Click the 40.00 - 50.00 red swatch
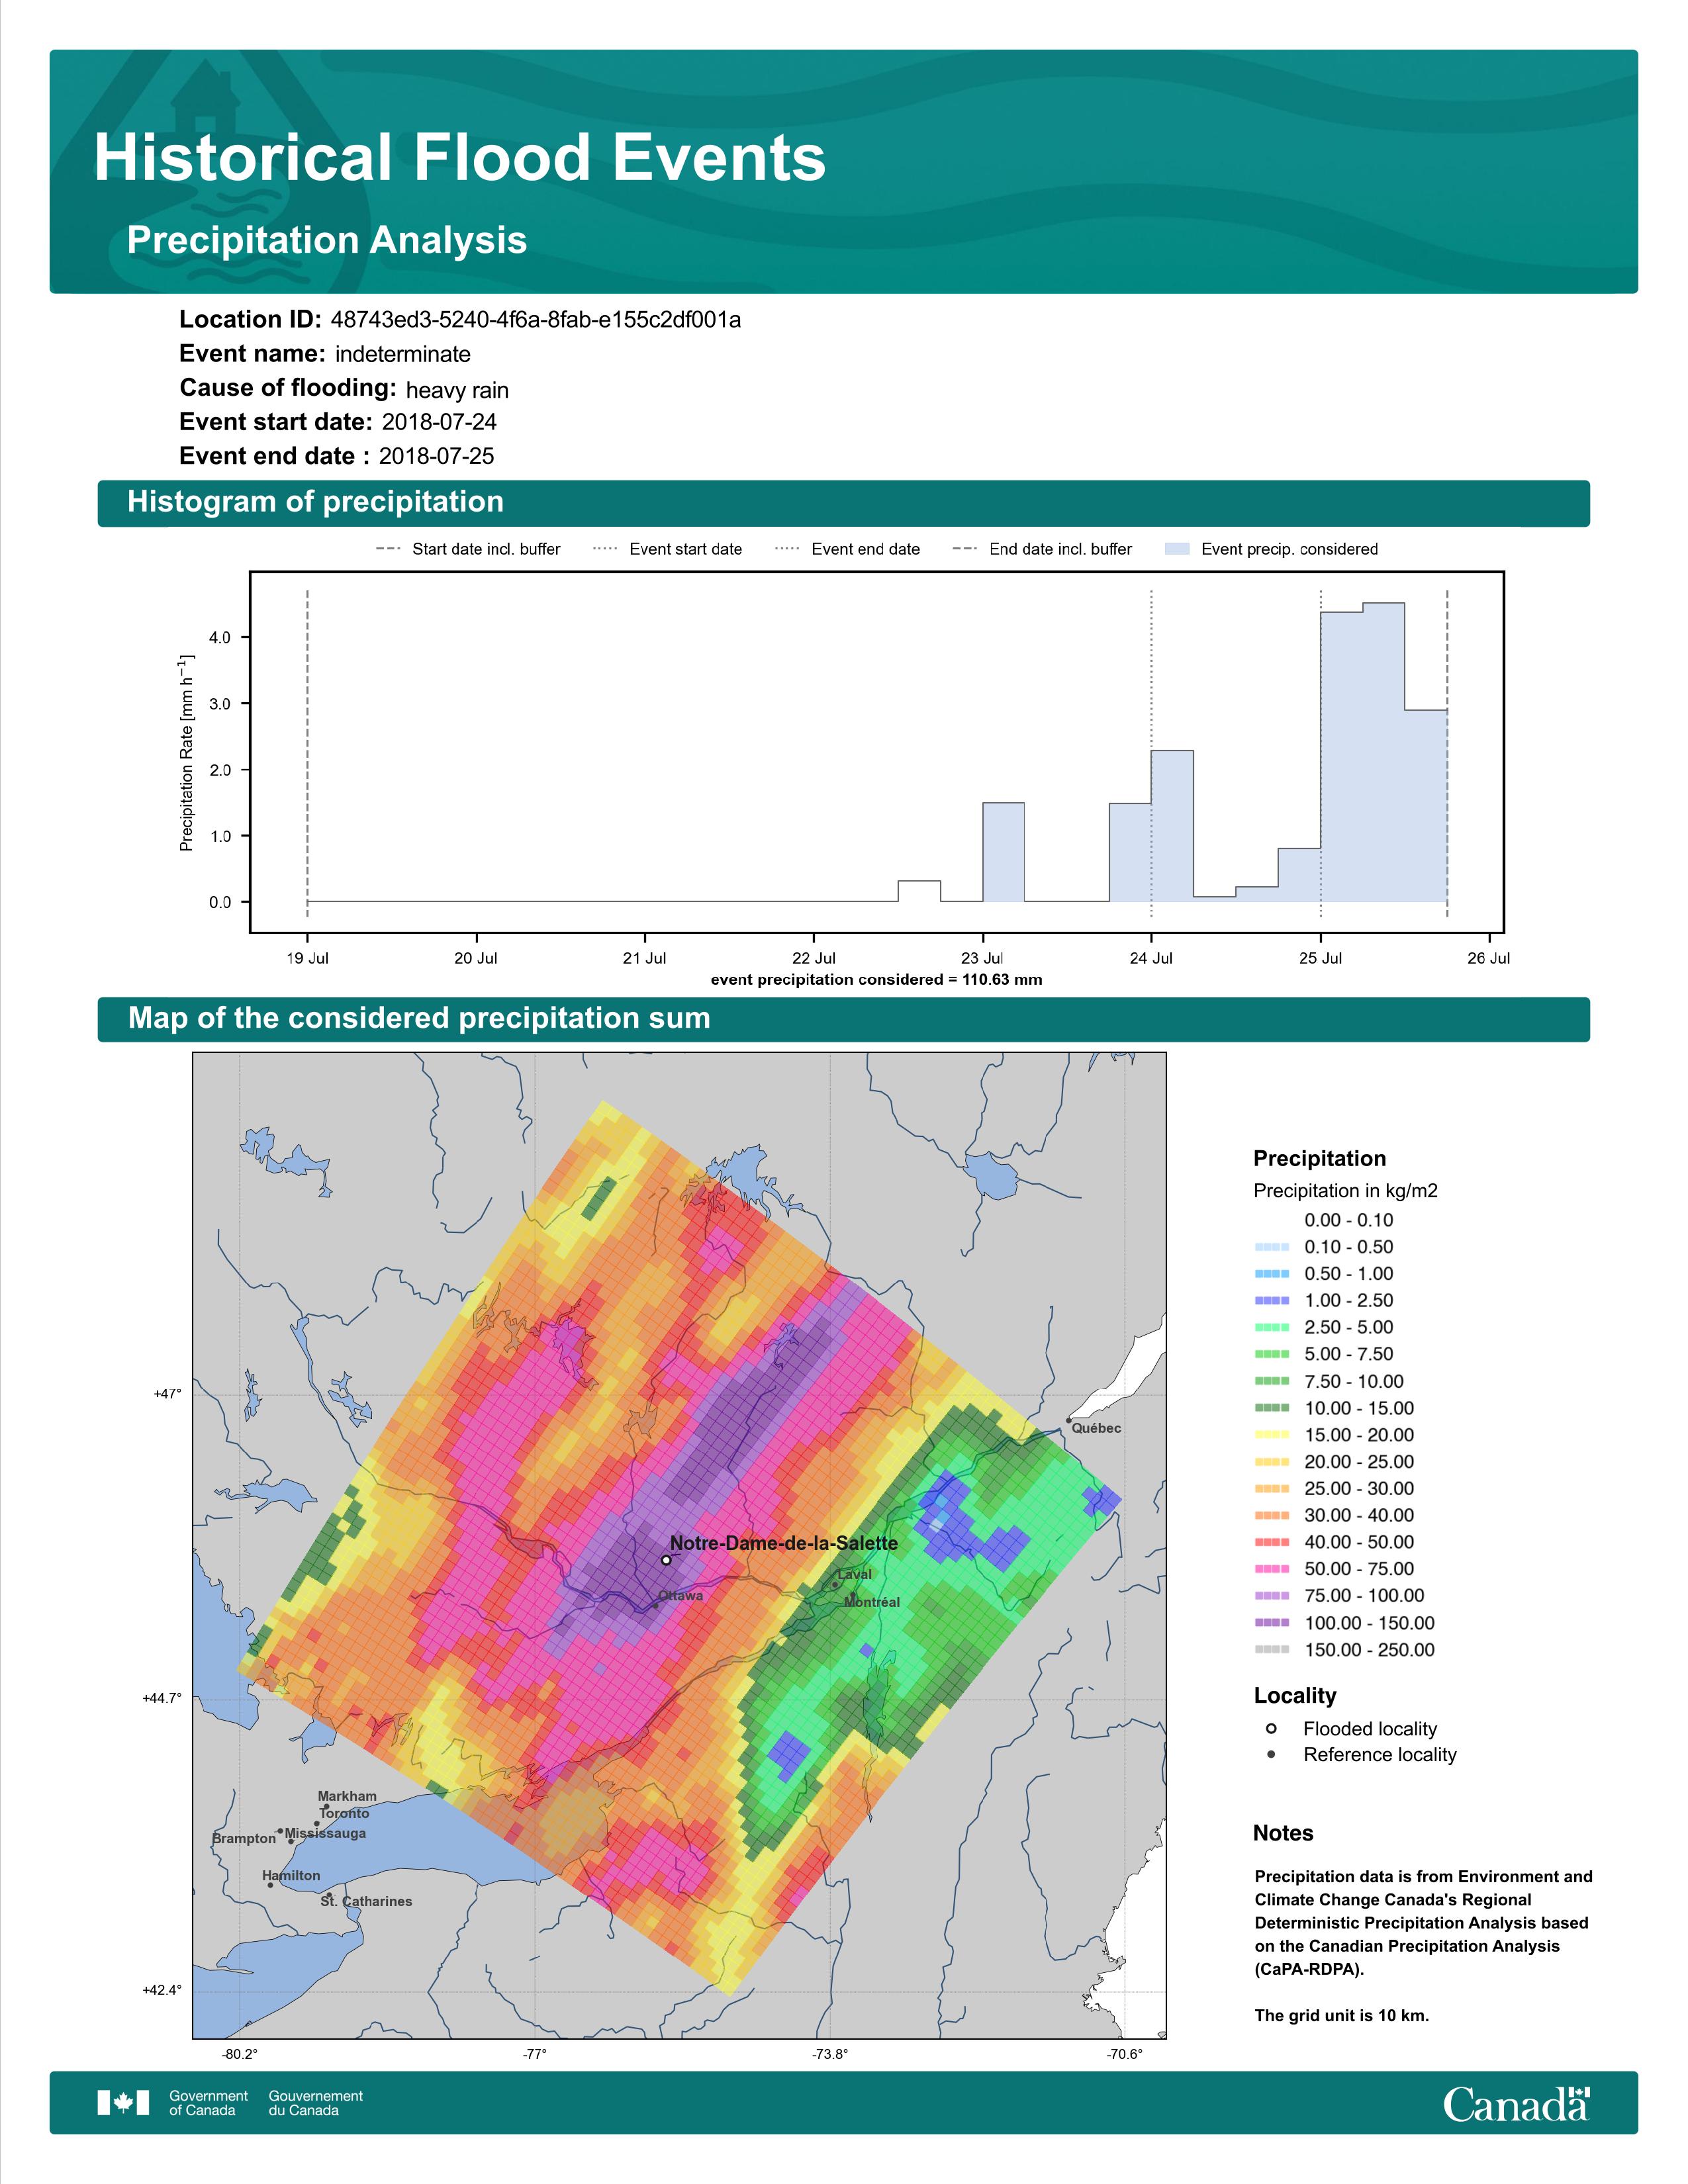Viewport: 1688px width, 2184px height. (1271, 1542)
